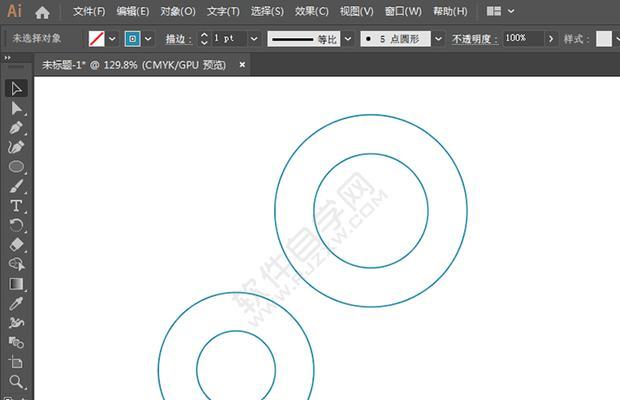Select the Rotate tool

(16, 225)
